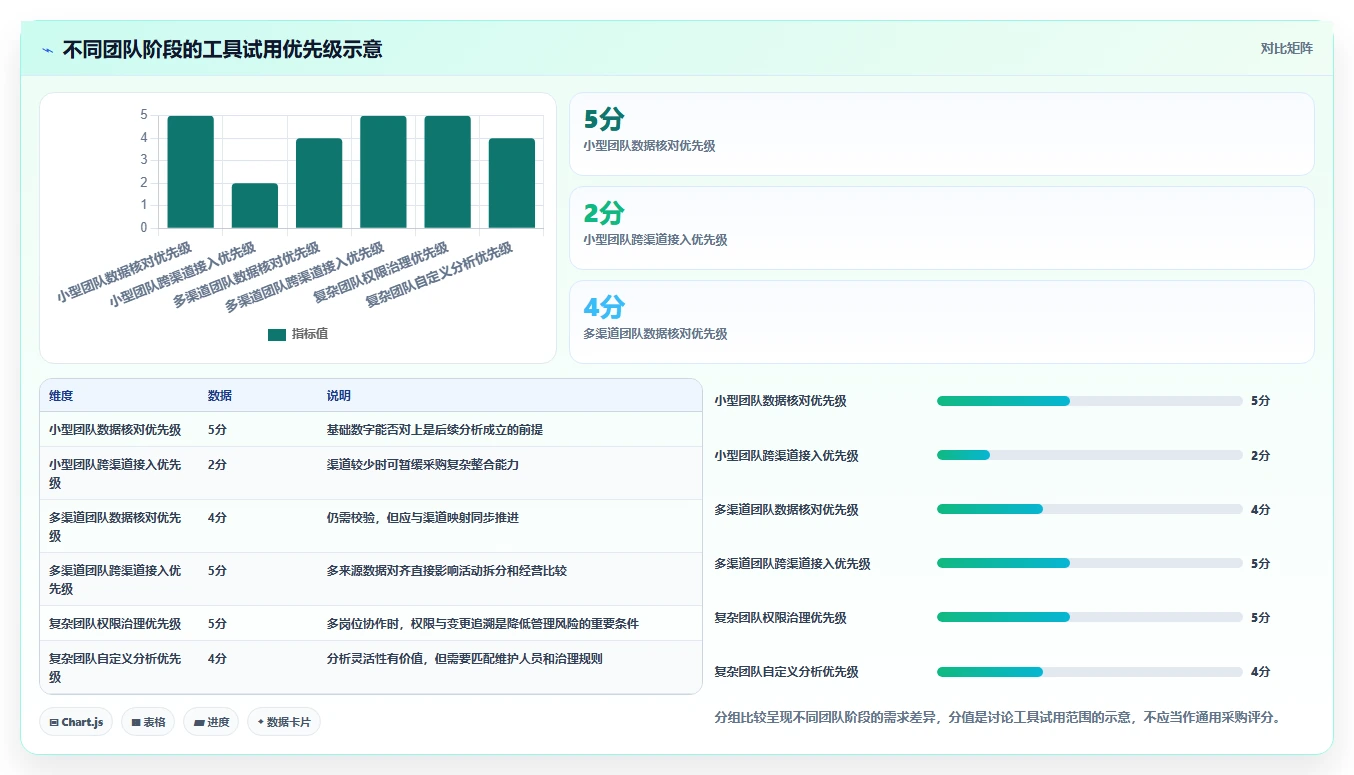Open the 2分 stat card
The height and width of the screenshot is (775, 1354).
coord(941,228)
